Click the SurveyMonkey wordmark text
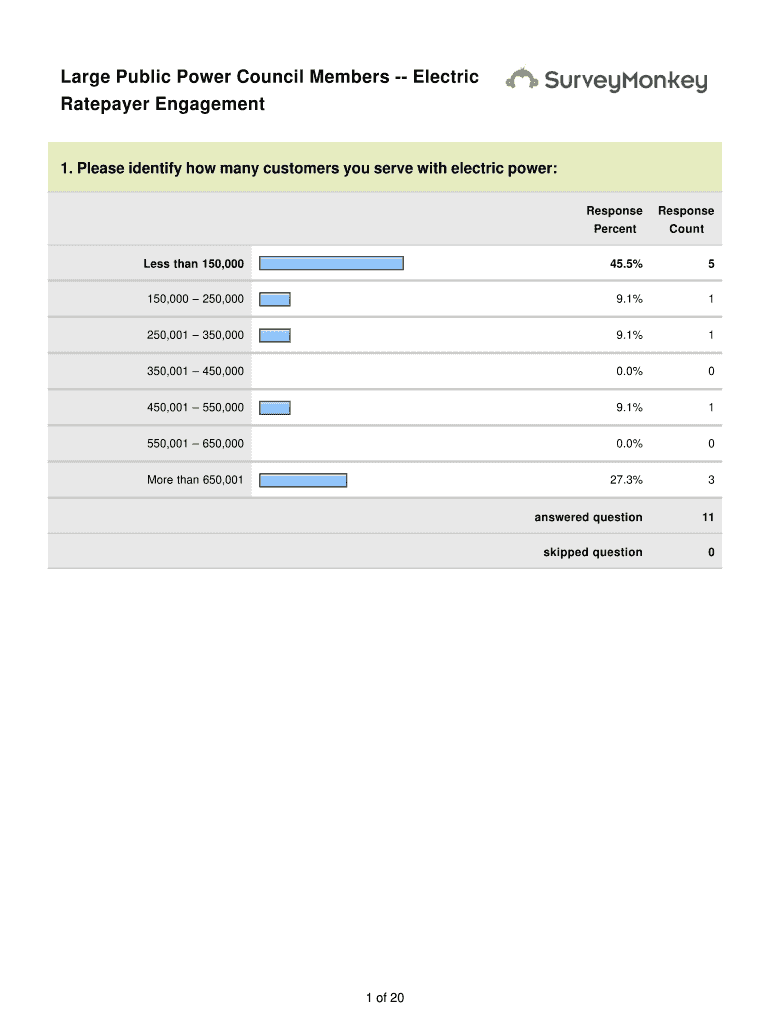Image resolution: width=770 pixels, height=1024 pixels. pyautogui.click(x=625, y=81)
